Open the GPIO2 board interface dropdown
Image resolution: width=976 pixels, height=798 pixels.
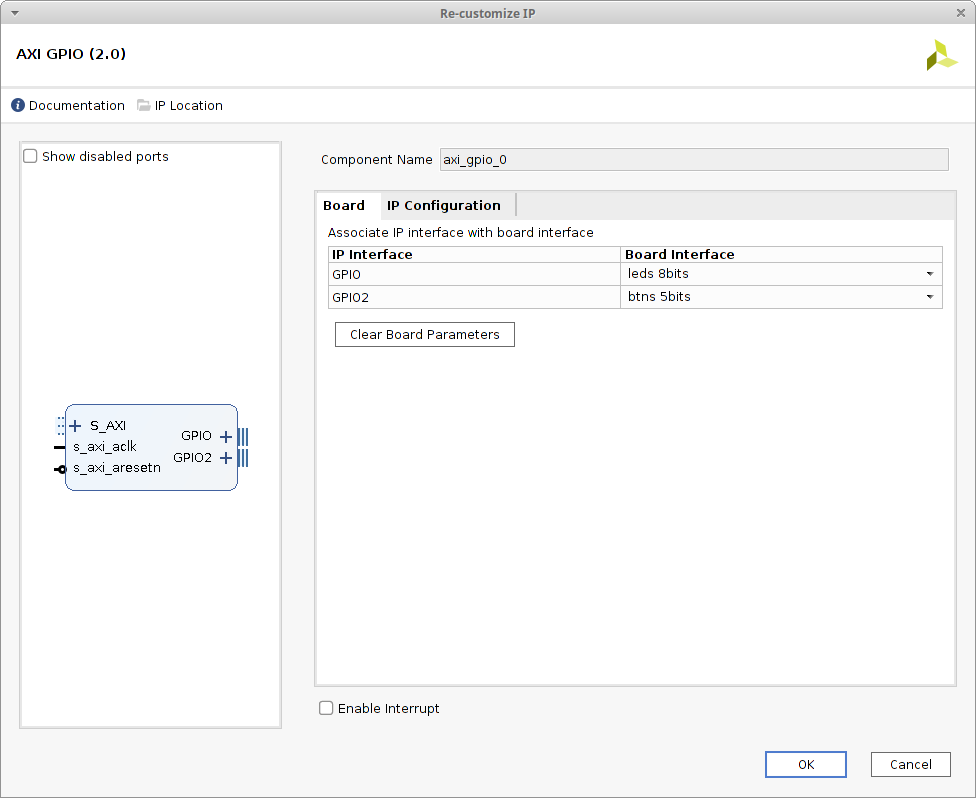tap(929, 297)
